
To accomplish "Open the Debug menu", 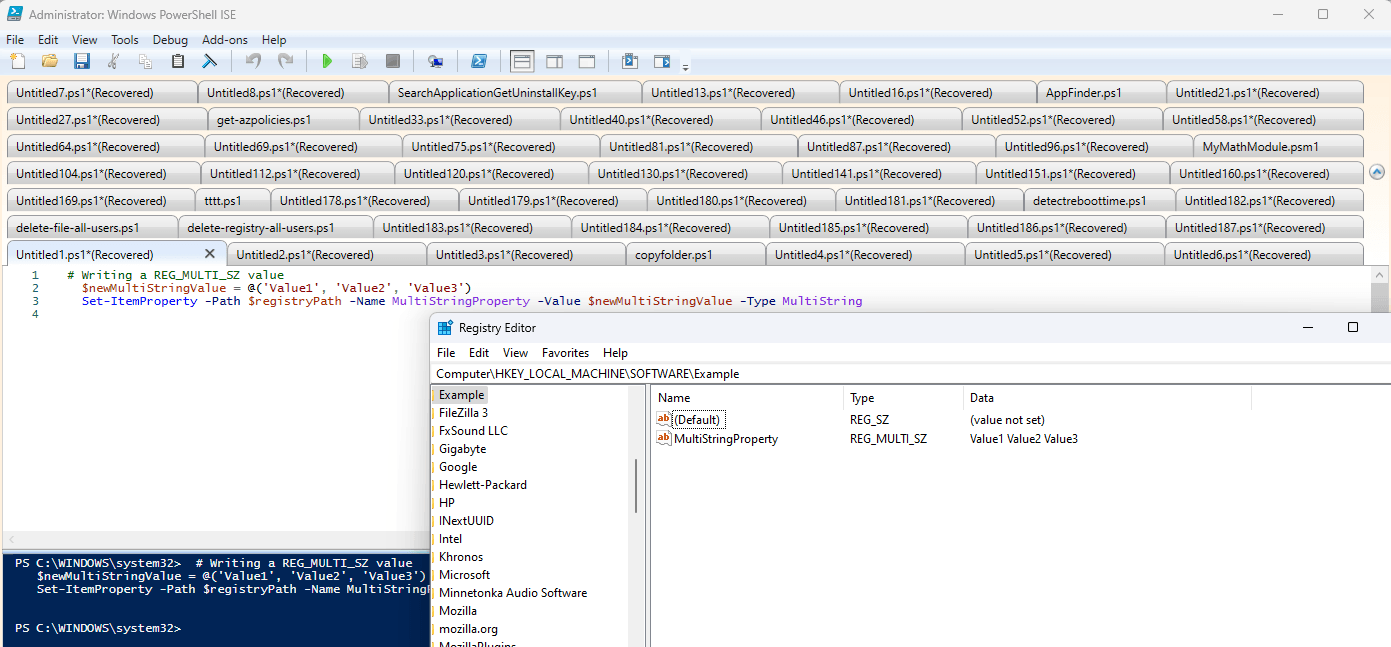I will point(170,40).
